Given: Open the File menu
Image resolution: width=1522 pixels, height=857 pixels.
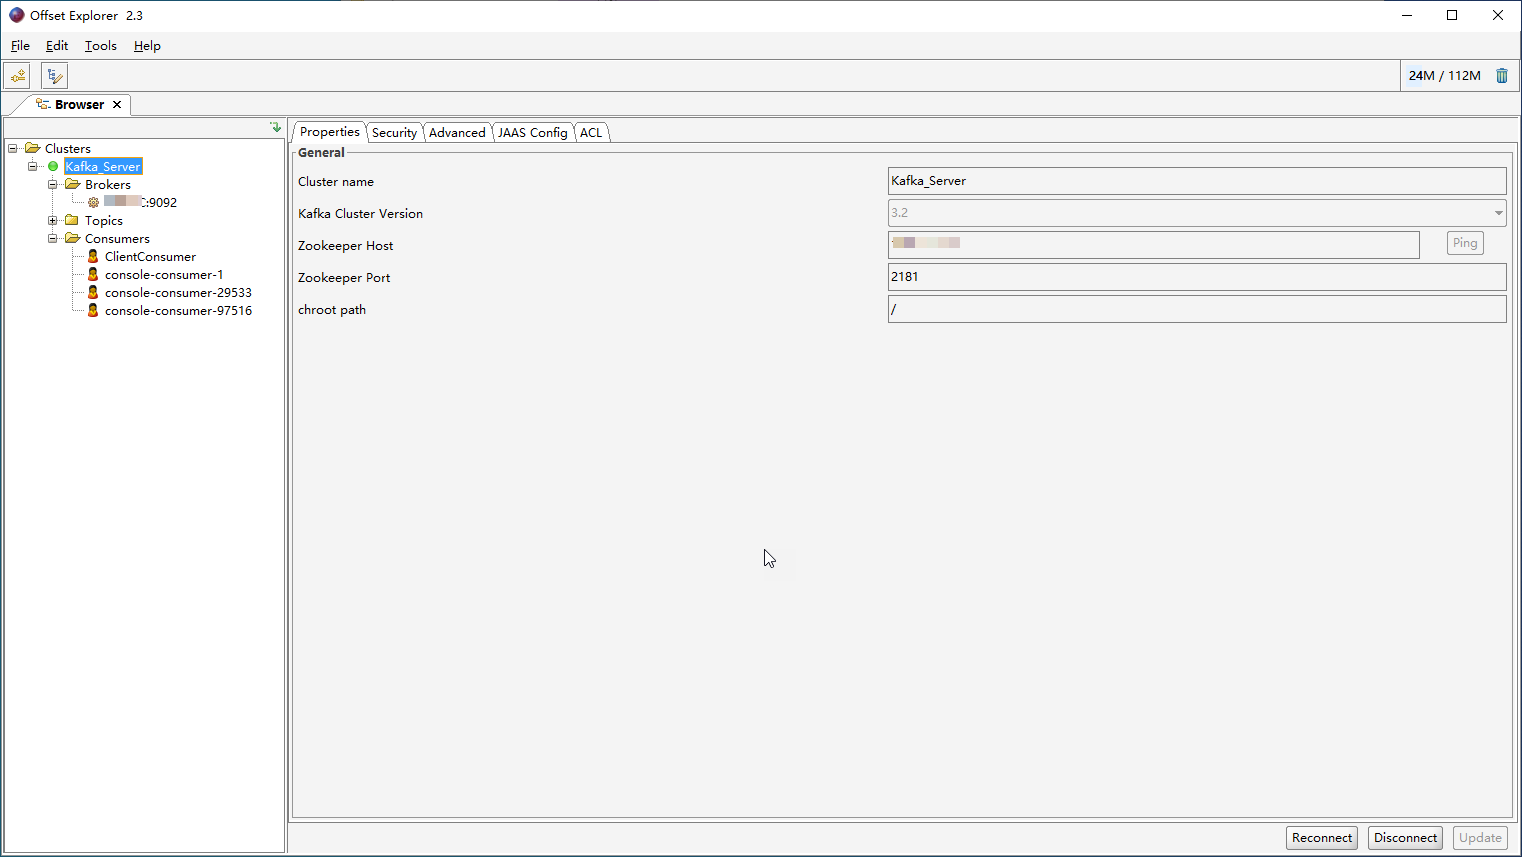Looking at the screenshot, I should 20,46.
